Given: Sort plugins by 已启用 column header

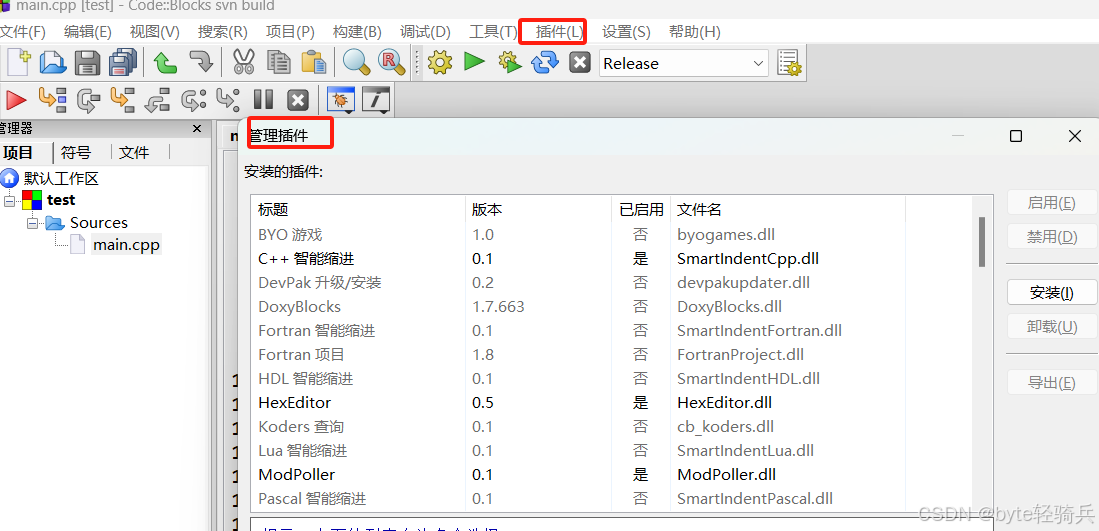Looking at the screenshot, I should (641, 209).
